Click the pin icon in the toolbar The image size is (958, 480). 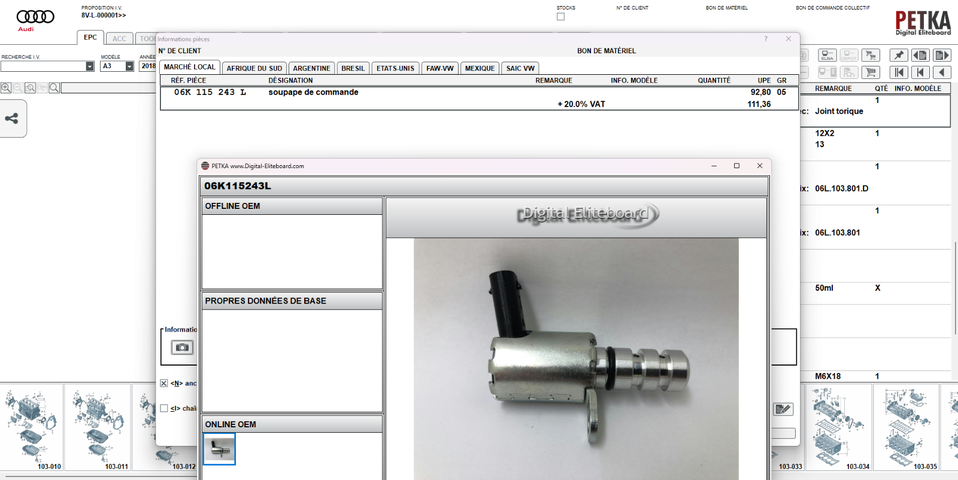coord(898,55)
